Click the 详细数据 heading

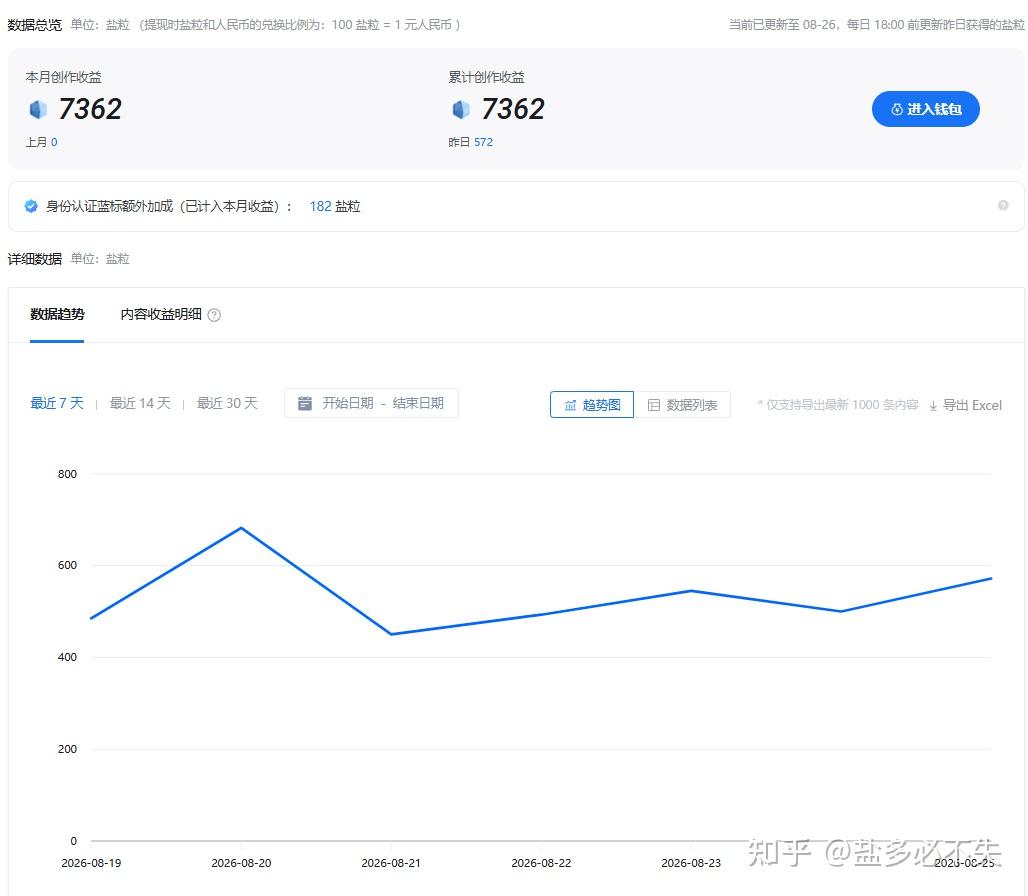(x=34, y=259)
